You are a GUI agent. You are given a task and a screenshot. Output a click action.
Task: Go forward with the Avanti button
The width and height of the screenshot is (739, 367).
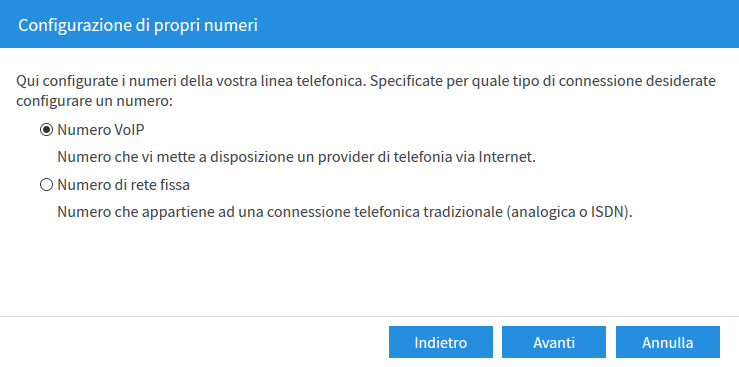point(554,342)
